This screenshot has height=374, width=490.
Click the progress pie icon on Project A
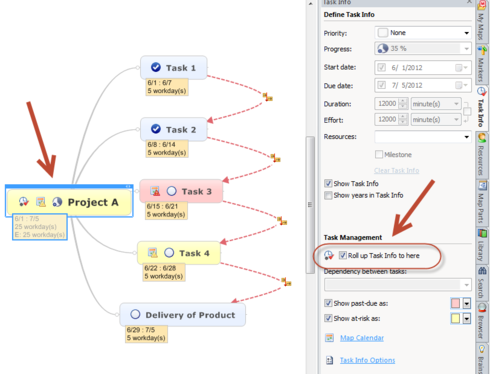click(57, 202)
